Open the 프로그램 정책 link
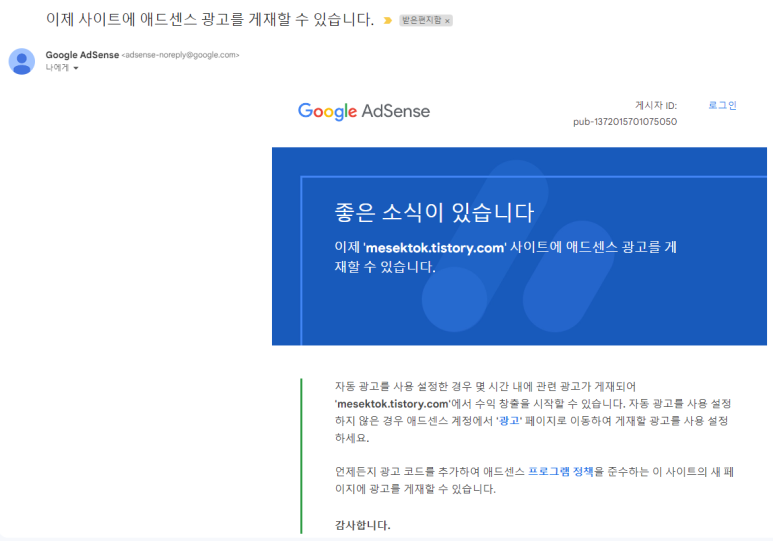The width and height of the screenshot is (773, 541). 561,471
